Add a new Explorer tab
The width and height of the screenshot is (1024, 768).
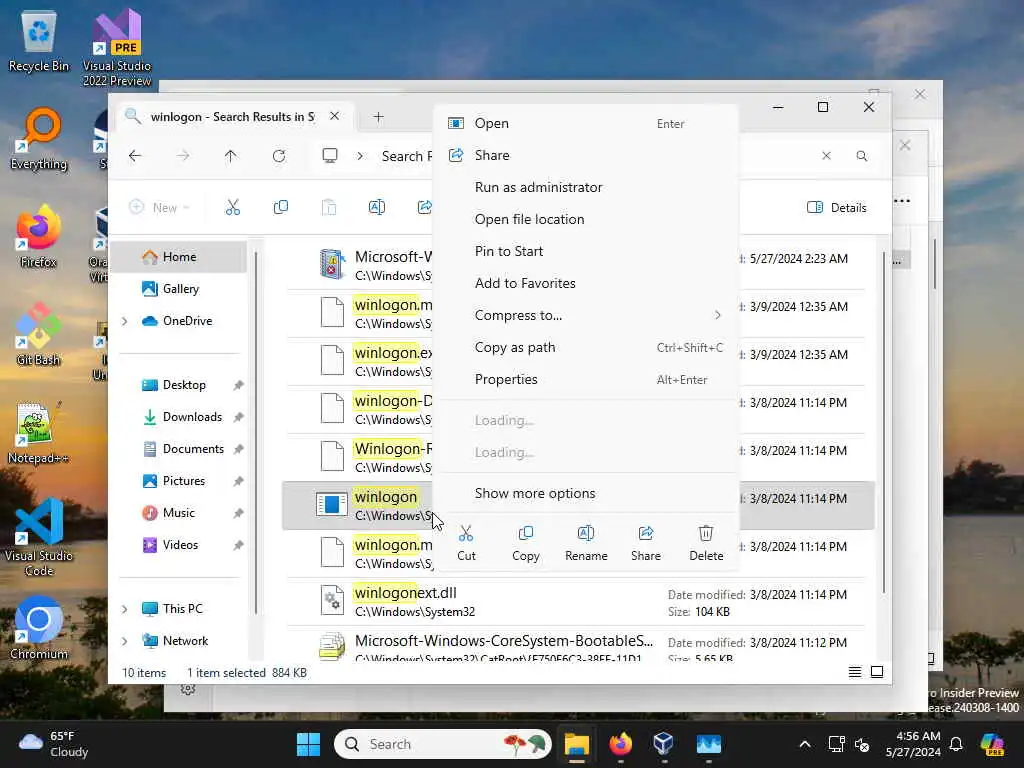click(x=378, y=117)
